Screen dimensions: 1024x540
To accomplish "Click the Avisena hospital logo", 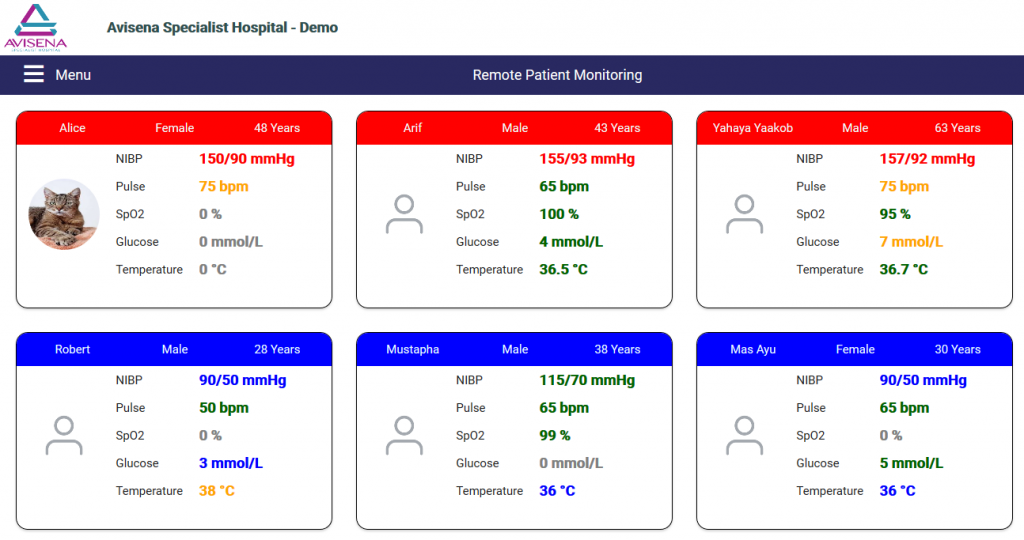I will (36, 27).
